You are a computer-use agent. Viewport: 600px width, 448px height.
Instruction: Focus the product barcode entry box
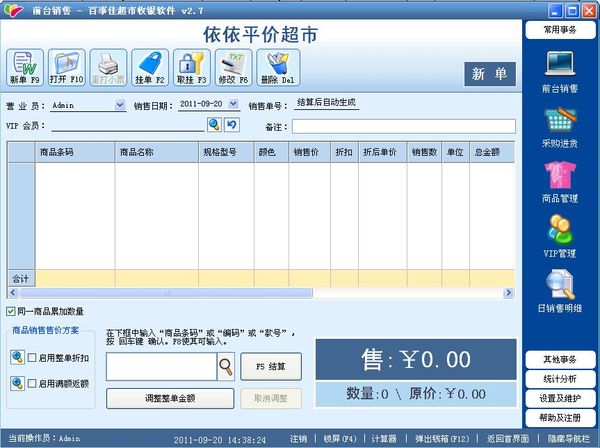[x=161, y=367]
